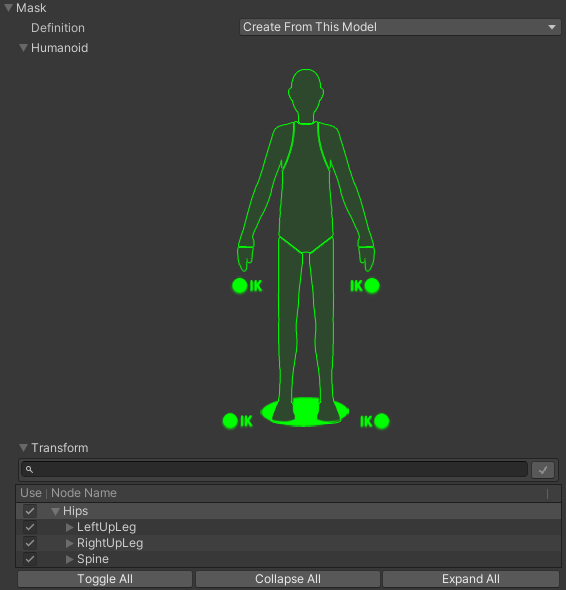Toggle the torso body part of the mask
Screen dimensions: 566x590
tap(306, 188)
